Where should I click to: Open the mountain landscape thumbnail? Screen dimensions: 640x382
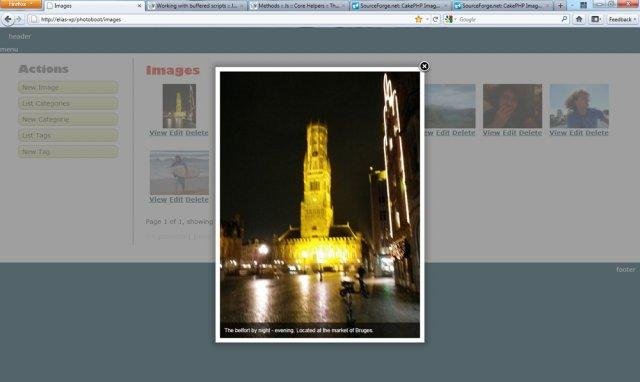coord(450,106)
